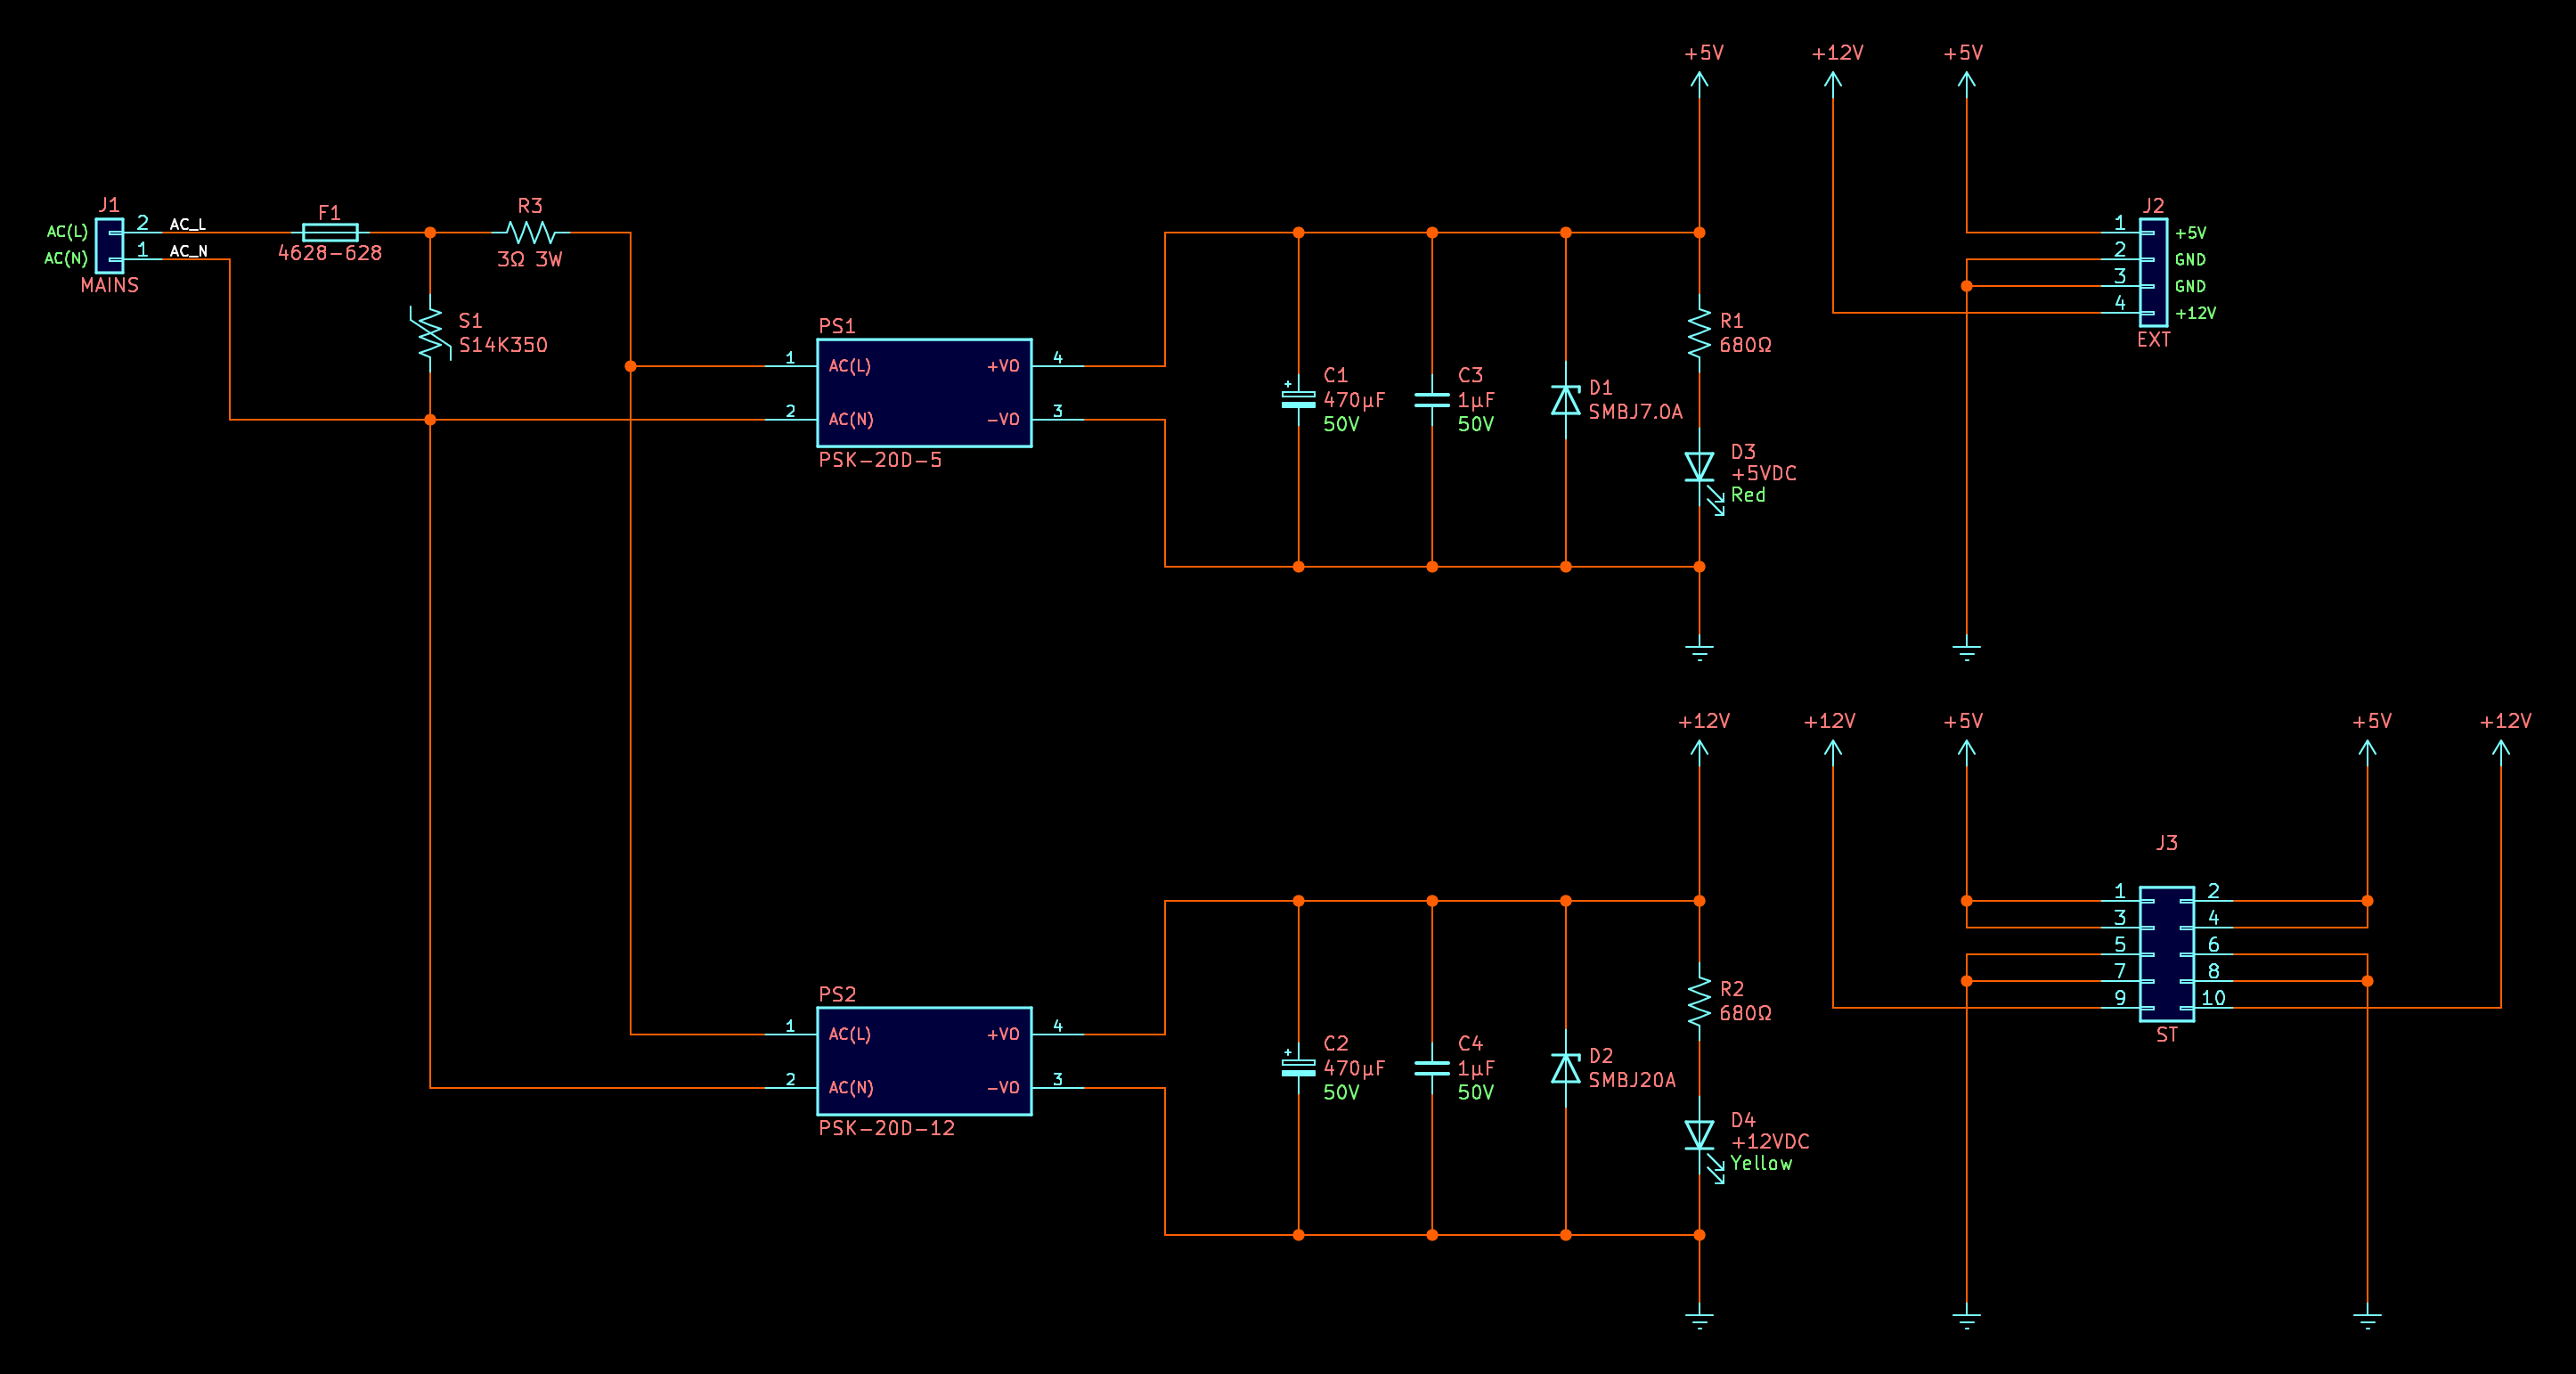Image resolution: width=2576 pixels, height=1374 pixels.
Task: Click the R3 3Ω 3W resistor symbol
Action: [x=530, y=233]
